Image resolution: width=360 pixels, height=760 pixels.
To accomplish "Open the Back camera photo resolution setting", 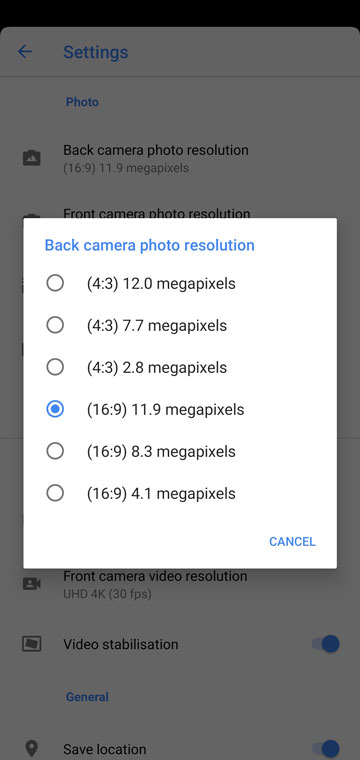I will (x=180, y=158).
